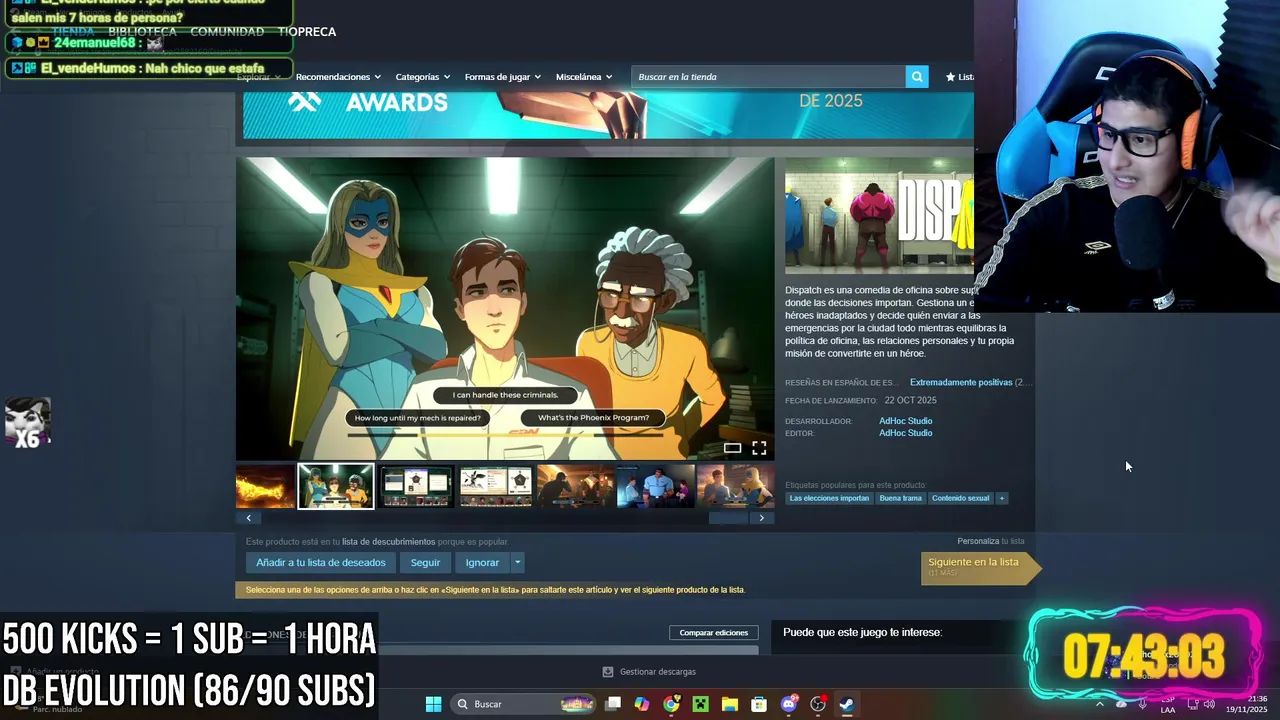Open the Extremadamente positivas reviews link

coord(961,382)
